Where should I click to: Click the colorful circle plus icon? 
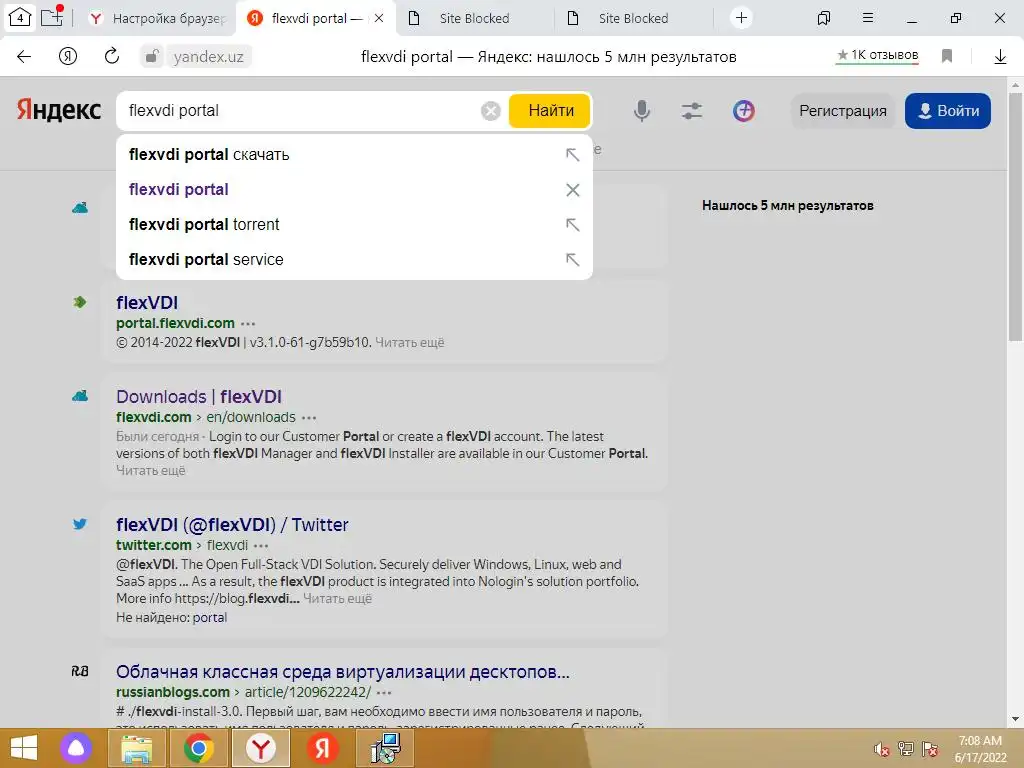pyautogui.click(x=743, y=110)
